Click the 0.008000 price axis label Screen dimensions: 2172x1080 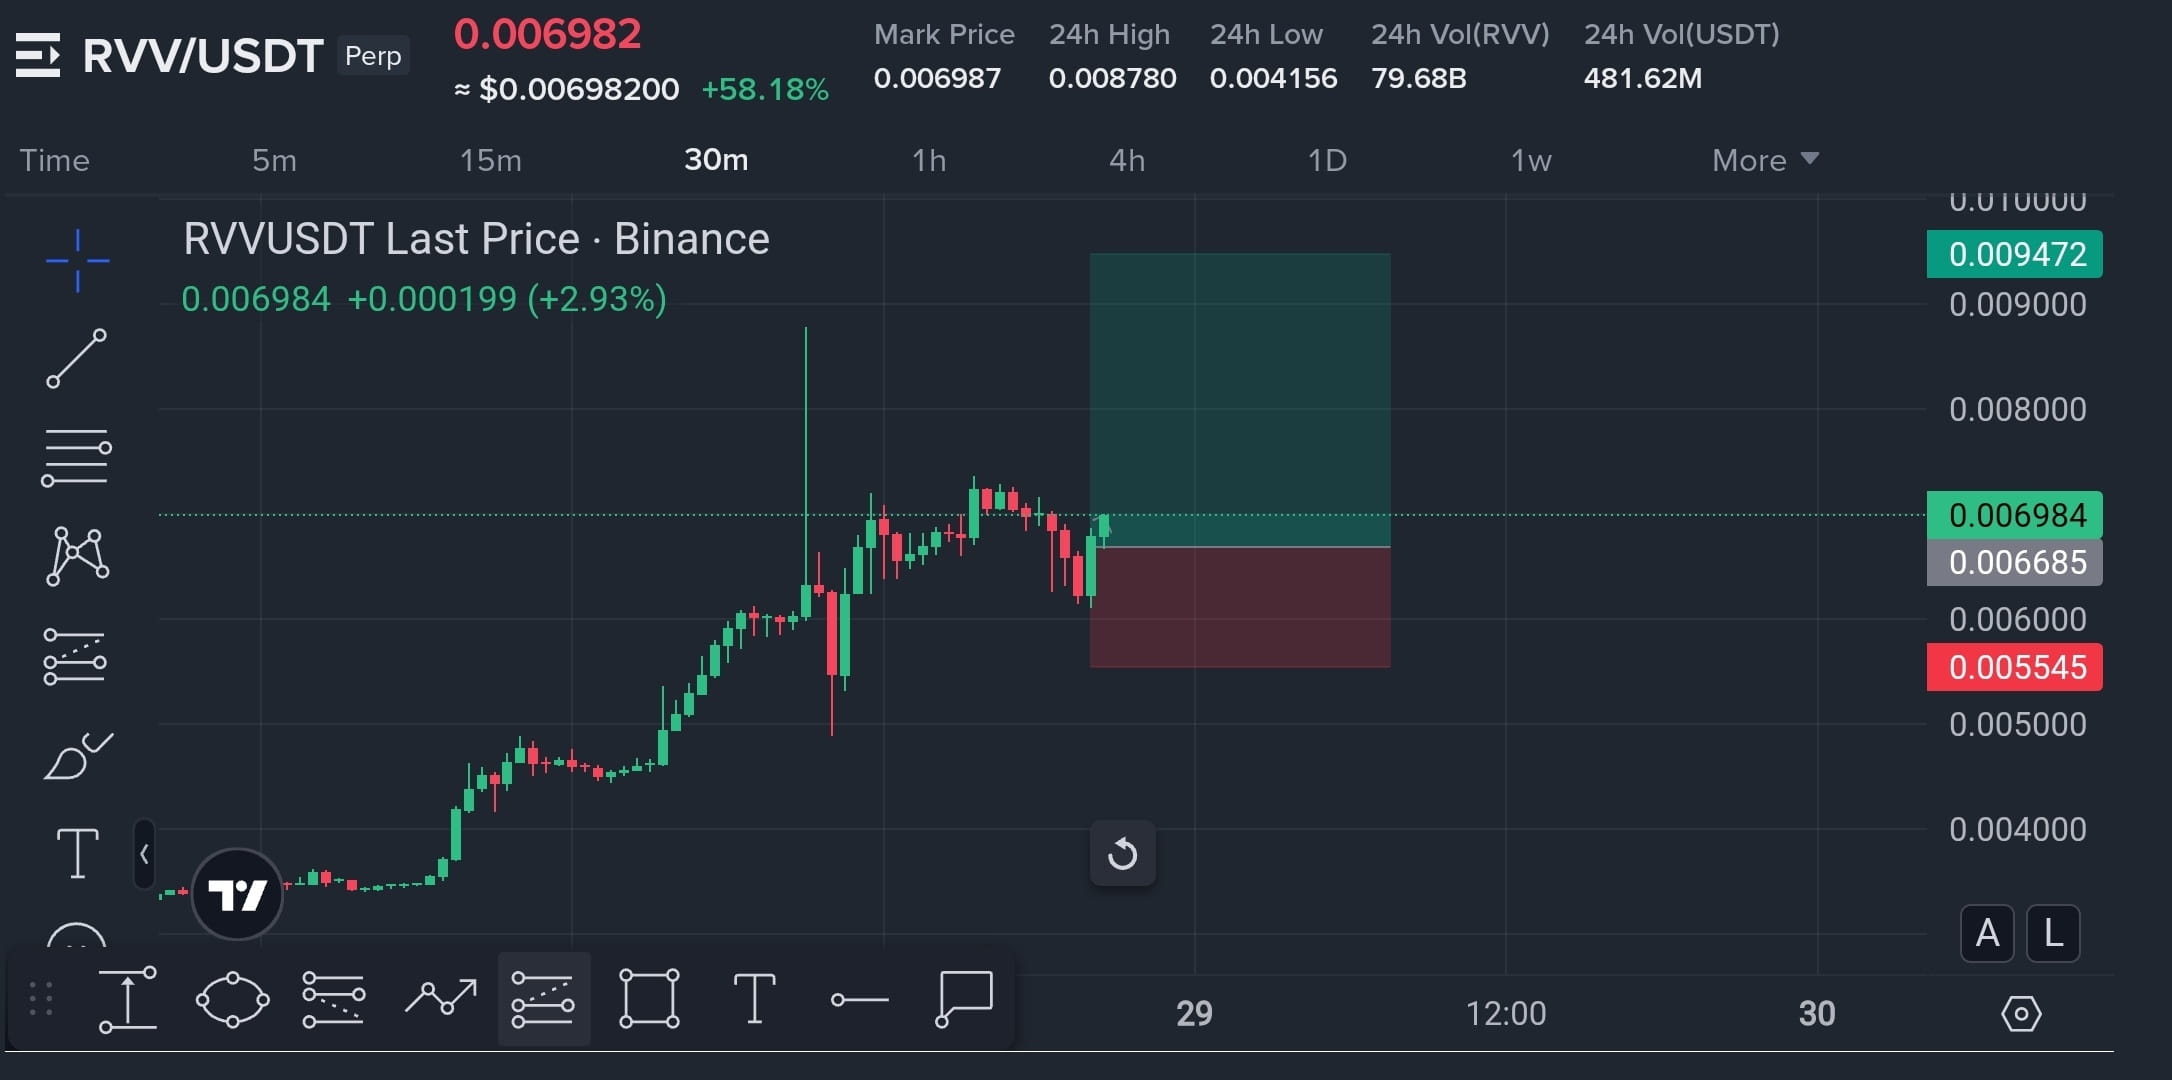[x=2018, y=409]
